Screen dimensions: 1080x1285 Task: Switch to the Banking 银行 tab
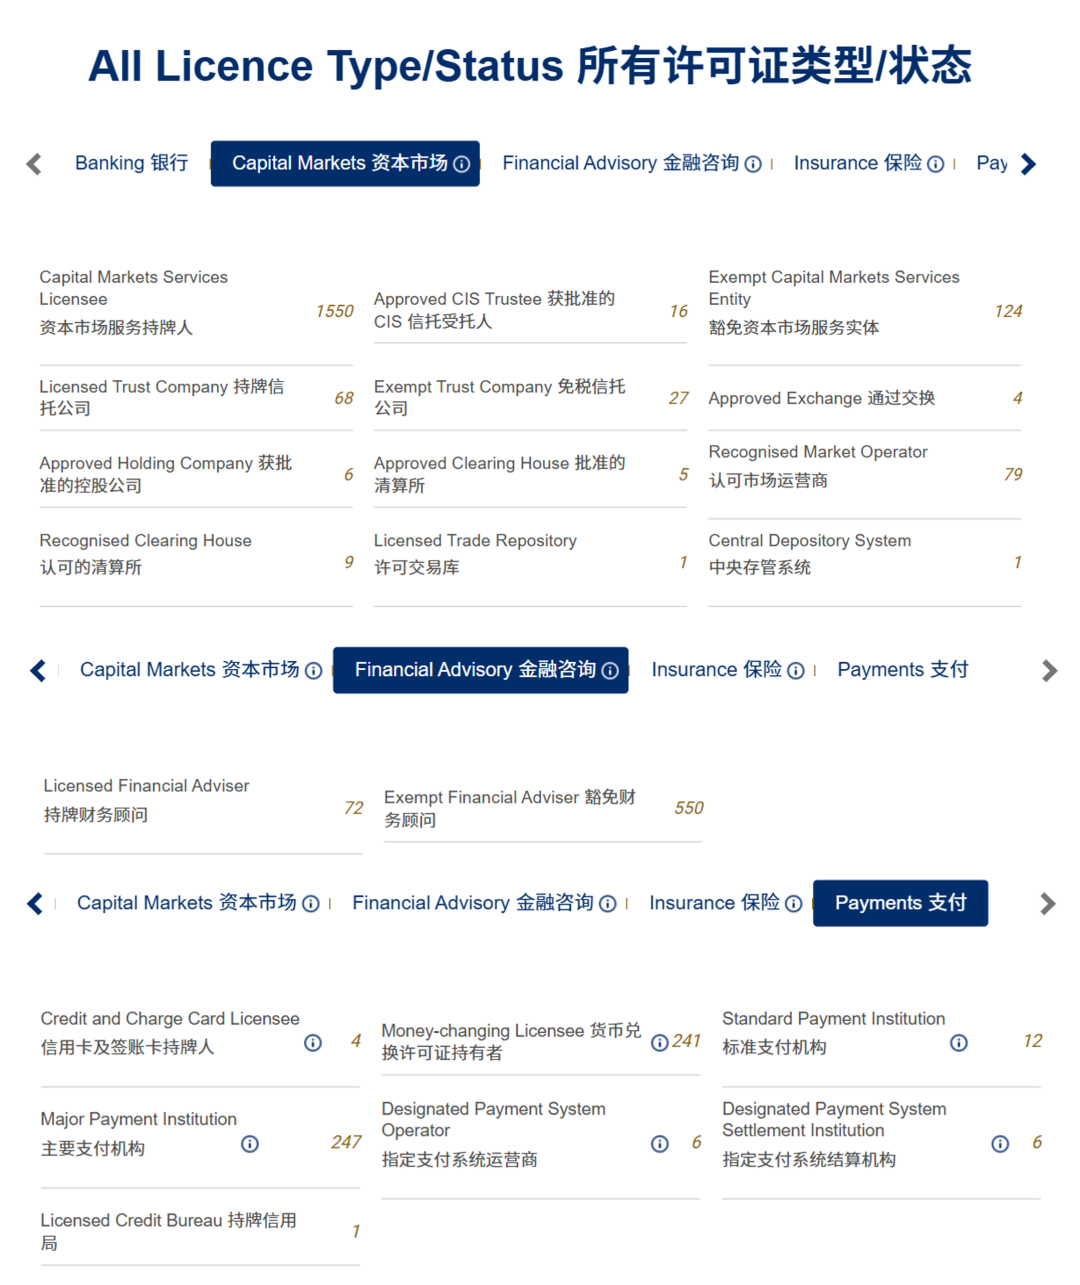(131, 163)
